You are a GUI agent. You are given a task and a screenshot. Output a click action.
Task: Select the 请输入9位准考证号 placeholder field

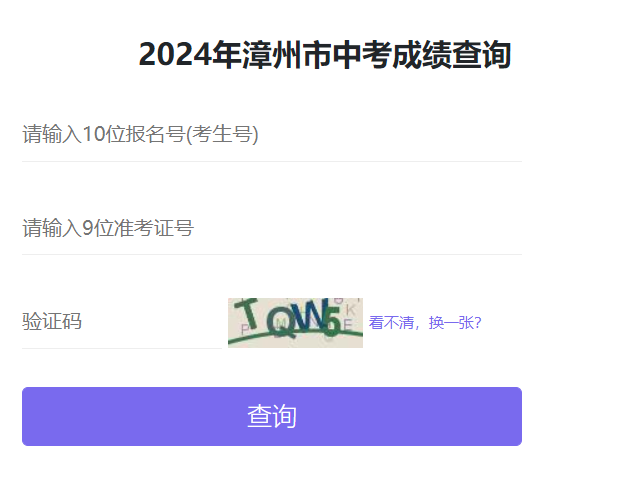271,229
